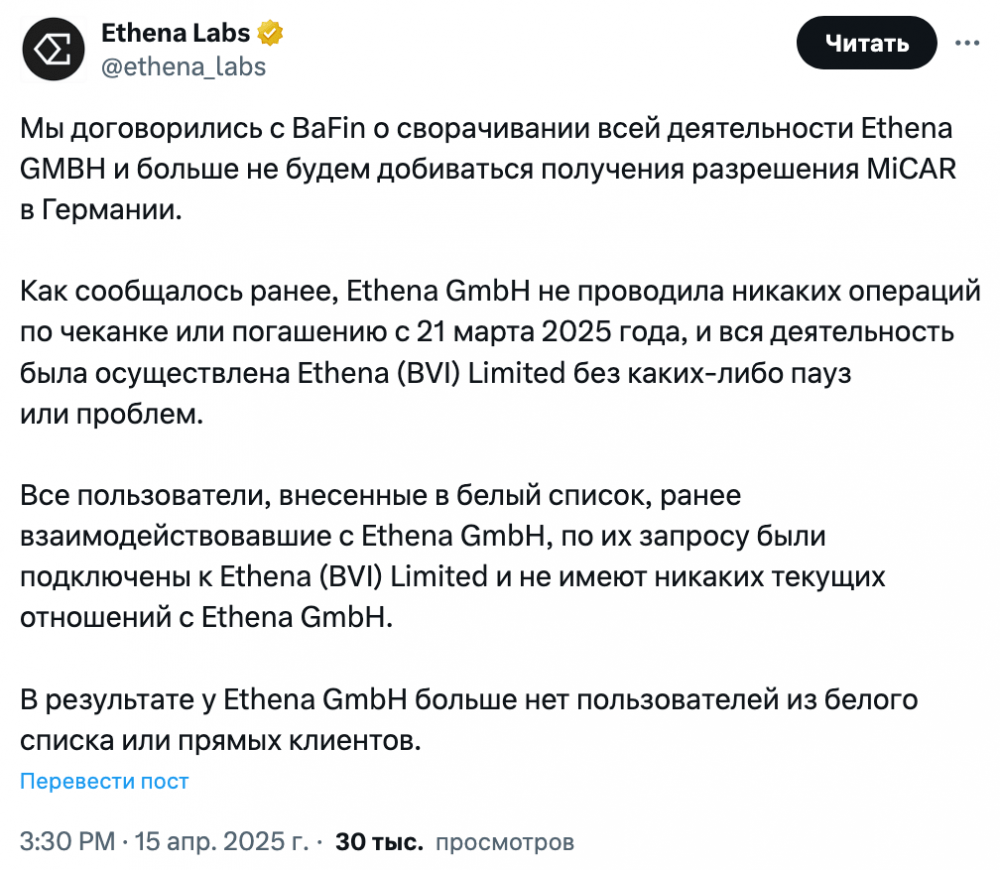Click the date 15 апр. 2025 г.

[x=221, y=841]
